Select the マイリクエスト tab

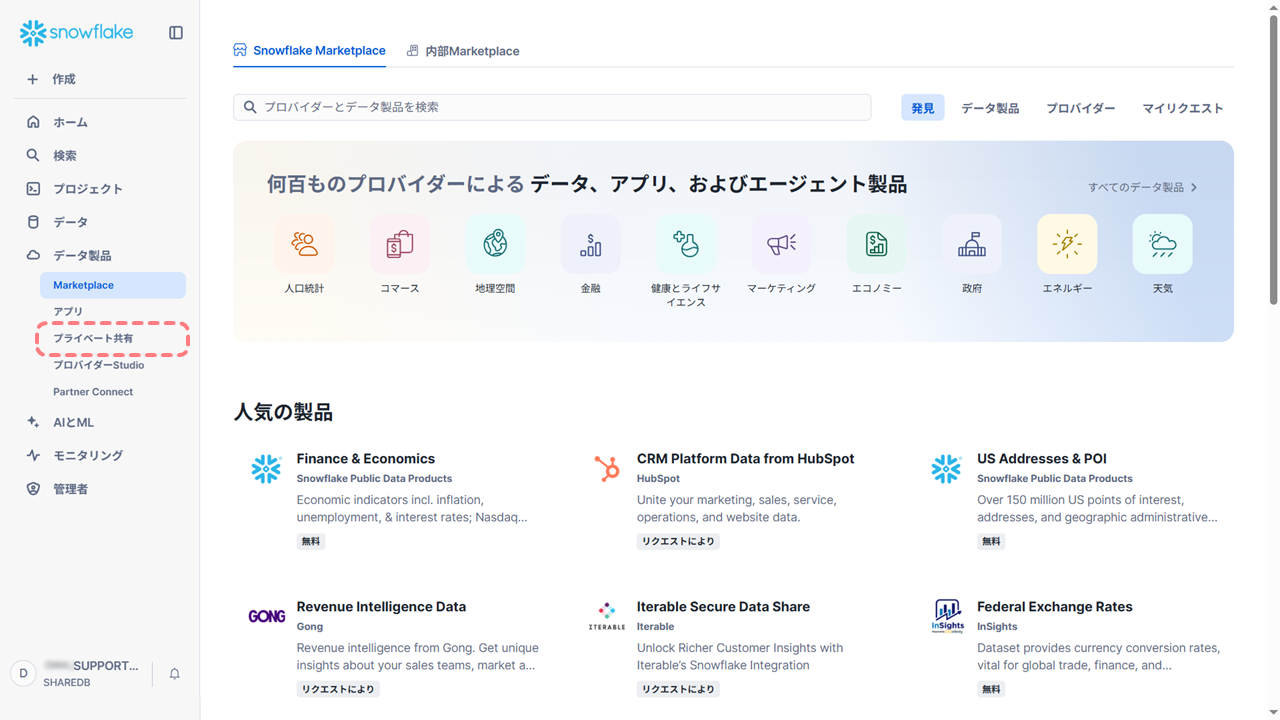(x=1183, y=108)
